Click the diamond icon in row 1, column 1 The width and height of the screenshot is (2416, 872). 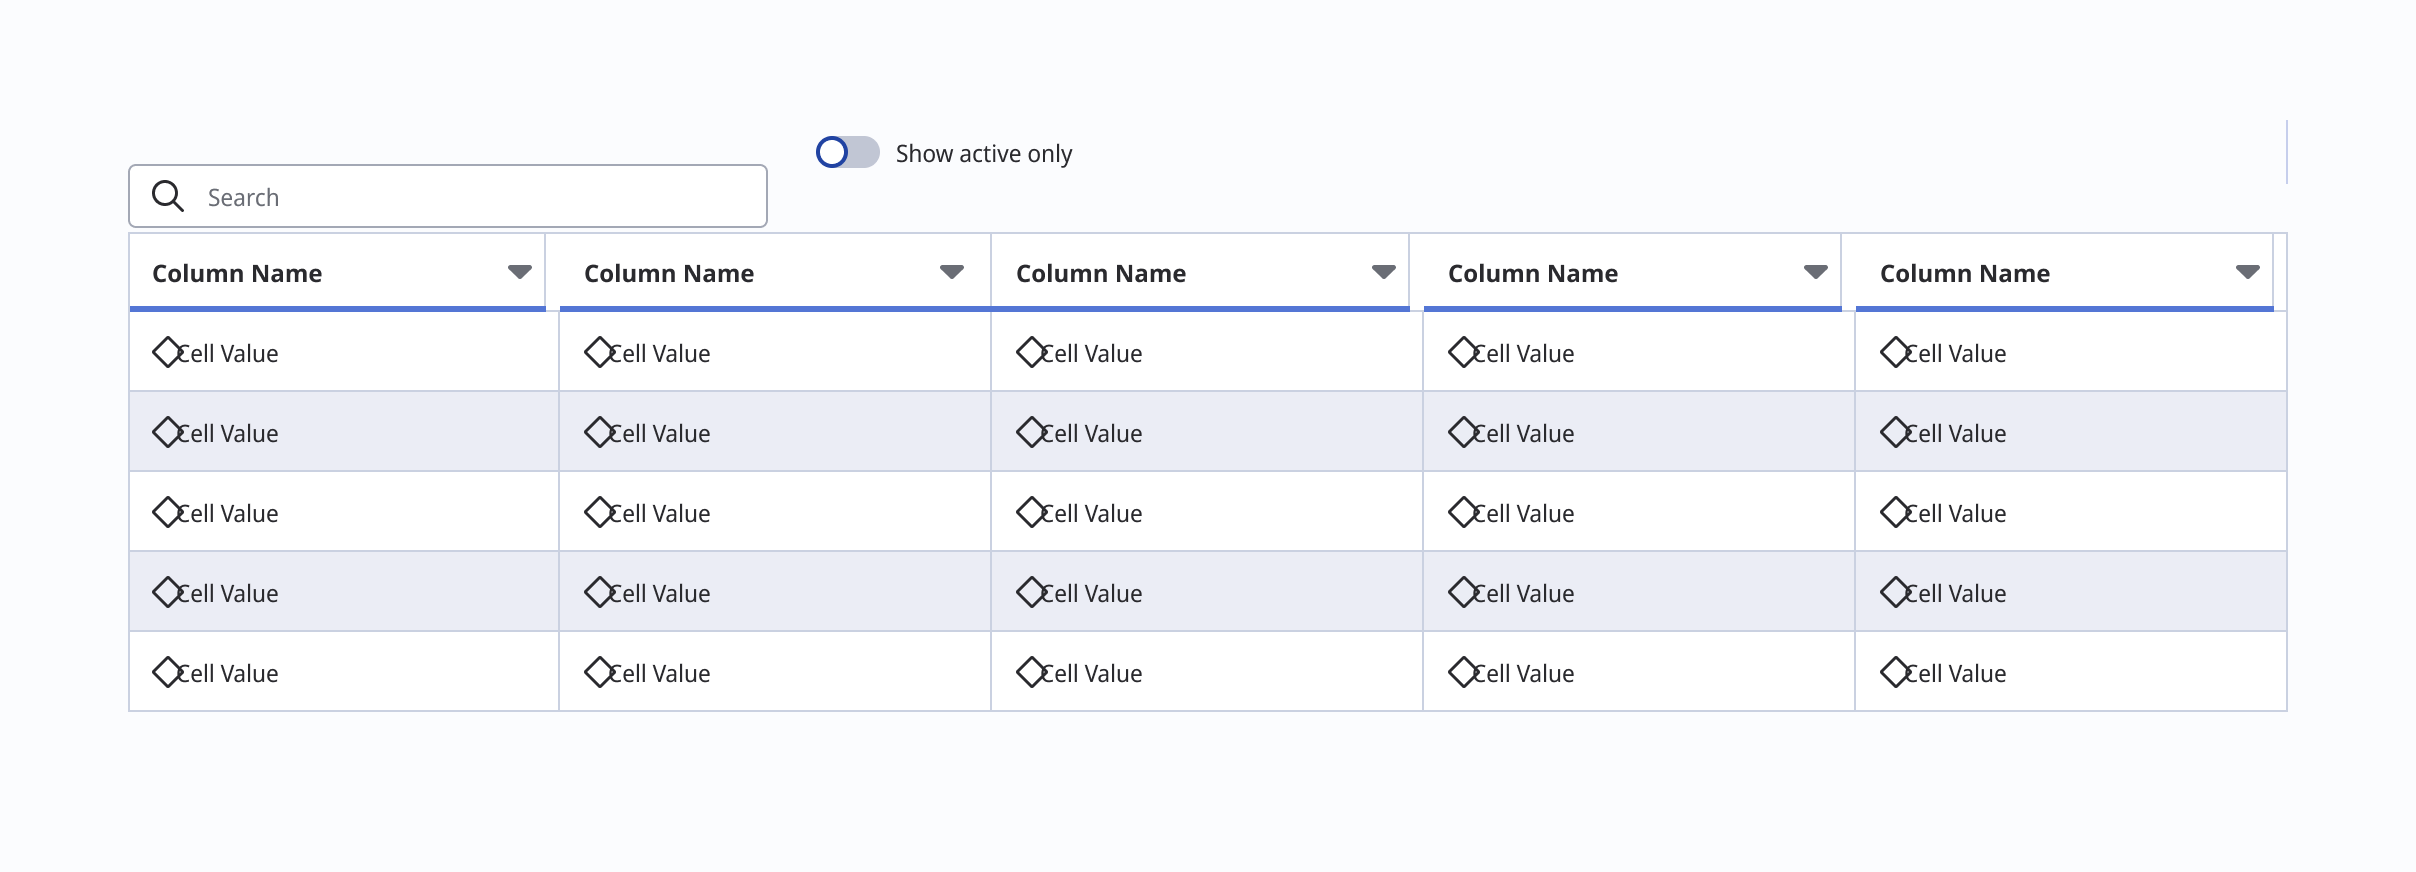coord(168,352)
